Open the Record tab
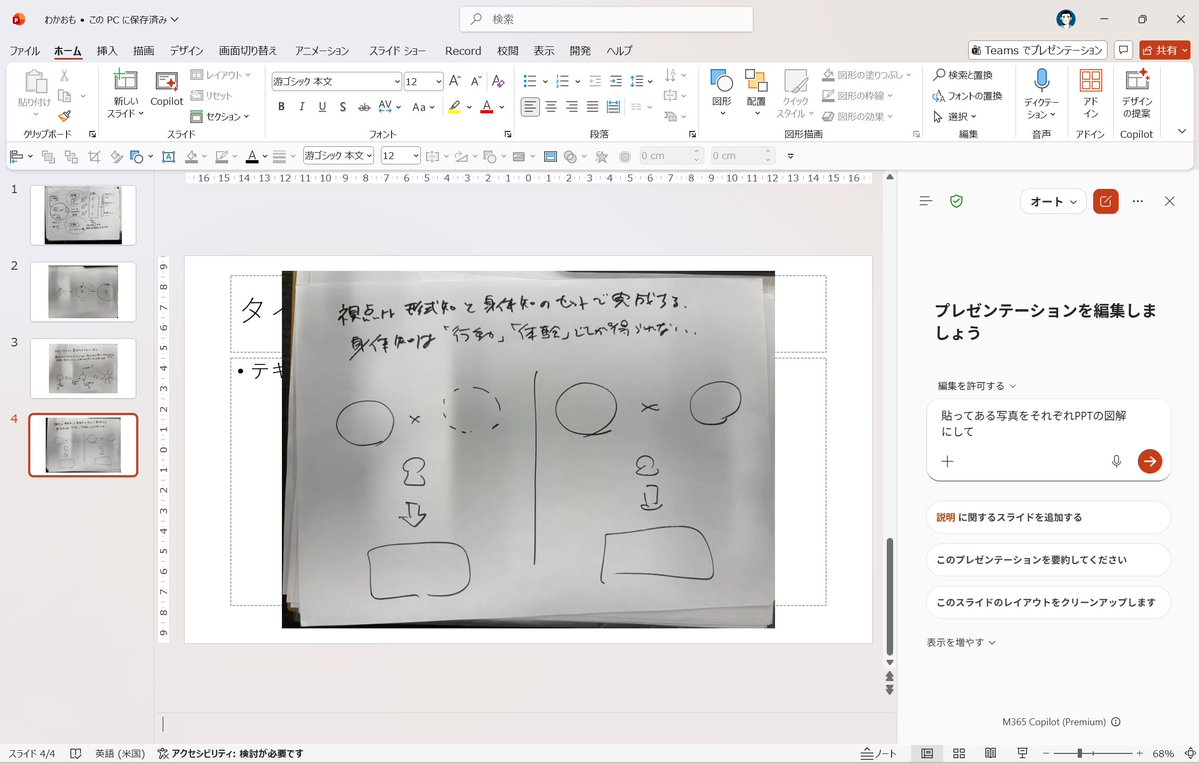The width and height of the screenshot is (1199, 763). point(463,50)
